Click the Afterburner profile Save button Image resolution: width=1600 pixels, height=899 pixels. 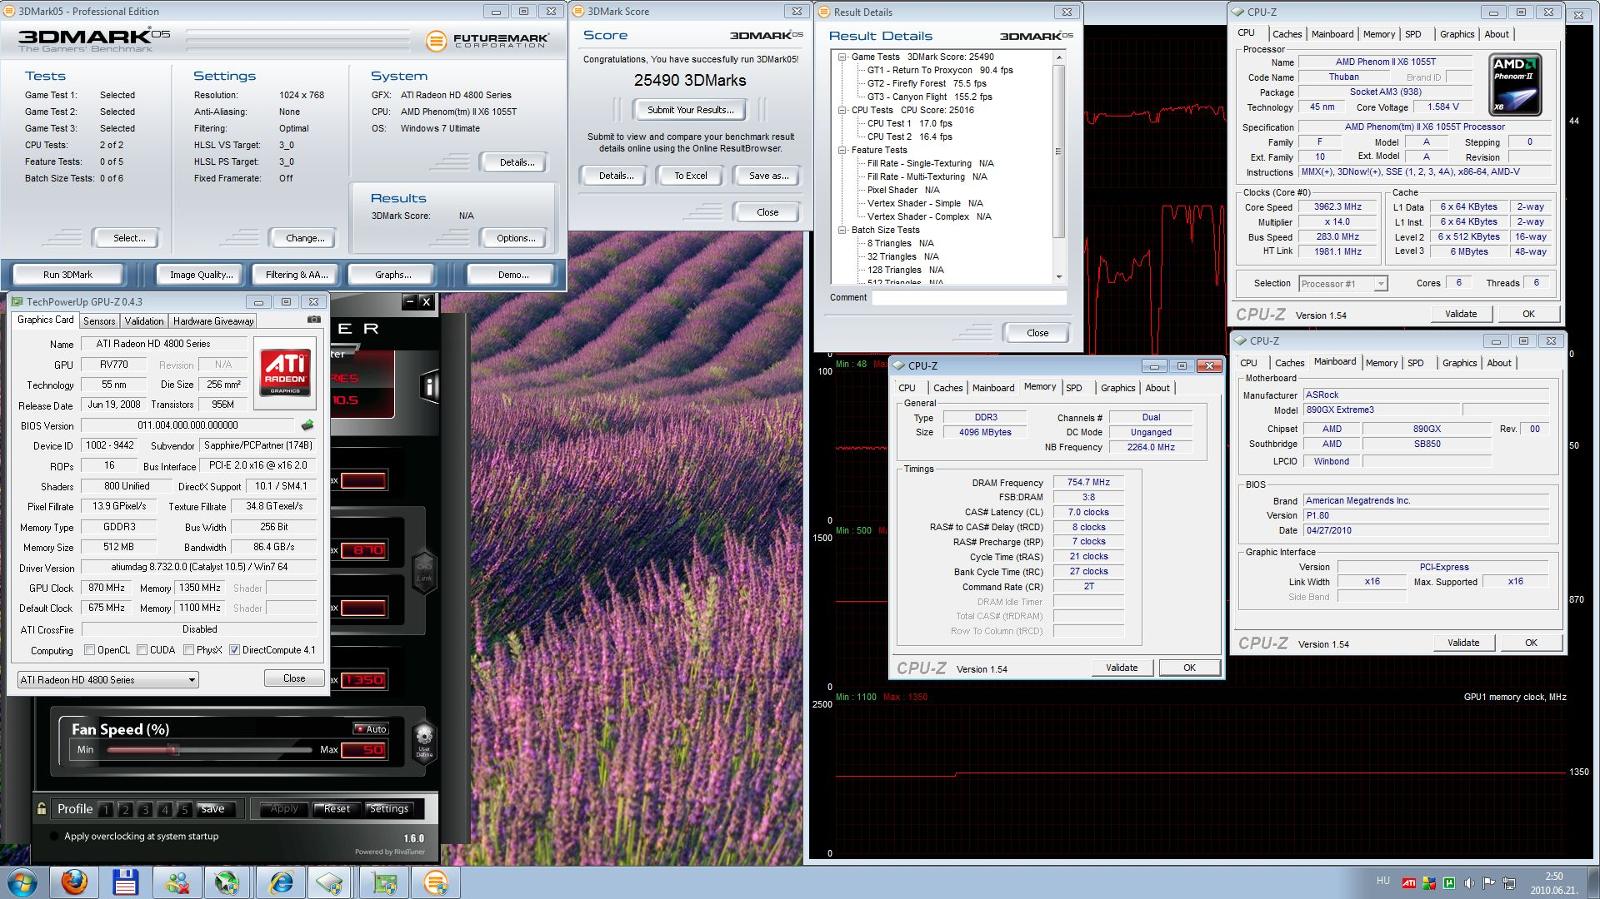(214, 809)
